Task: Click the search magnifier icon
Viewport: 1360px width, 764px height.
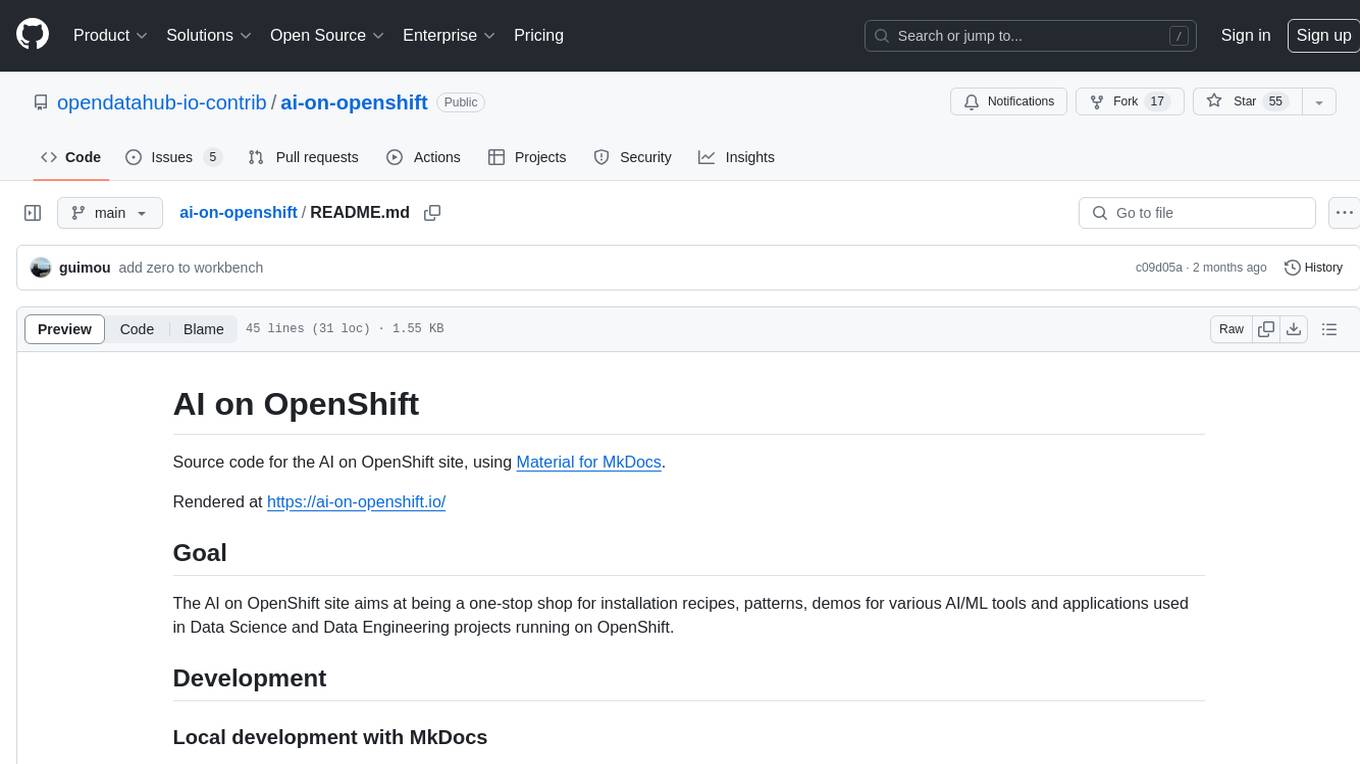Action: pos(882,36)
